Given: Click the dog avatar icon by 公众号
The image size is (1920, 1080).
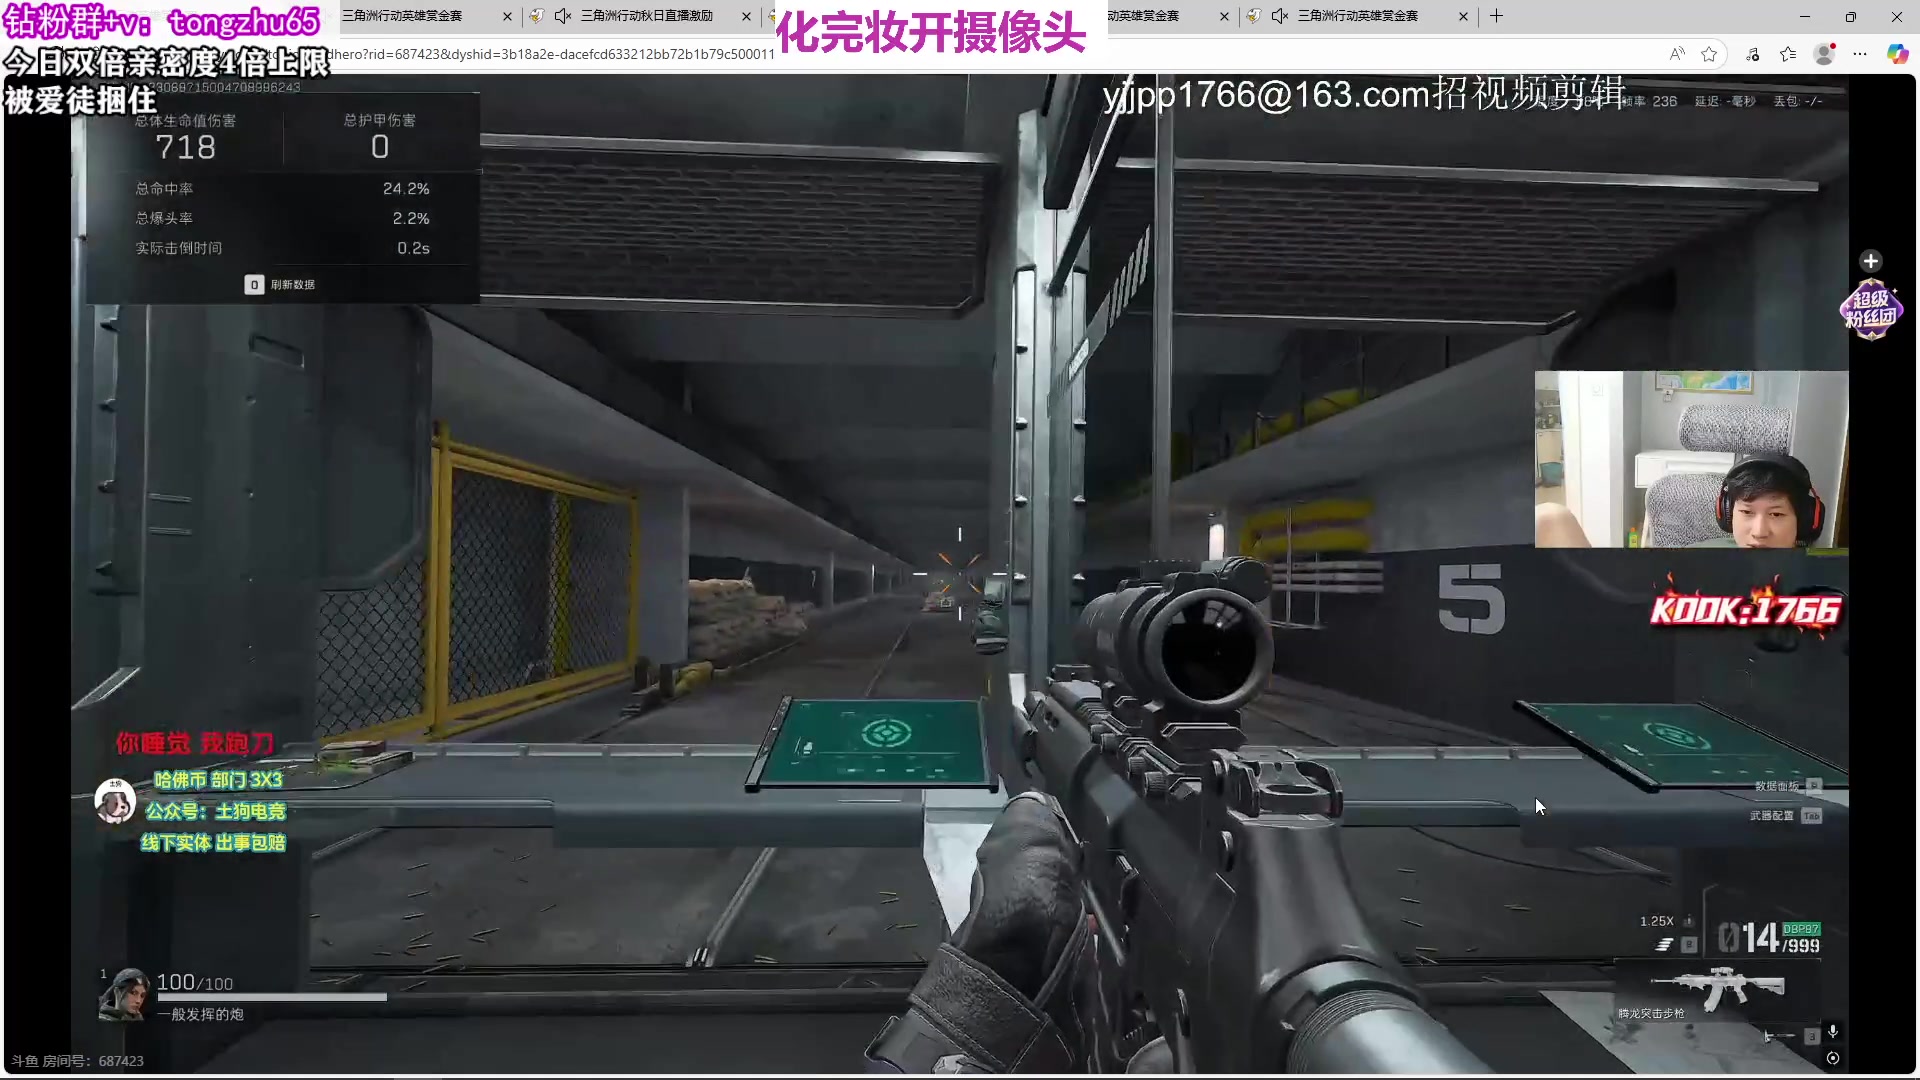Looking at the screenshot, I should (115, 801).
